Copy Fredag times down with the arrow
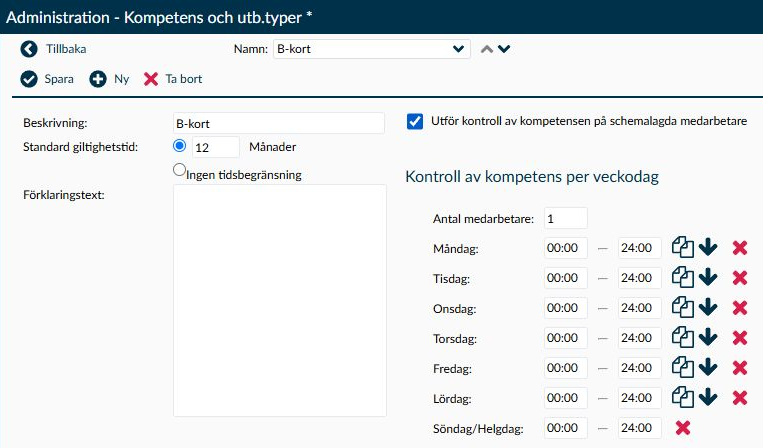Screen dimensions: 763x448 (708, 368)
